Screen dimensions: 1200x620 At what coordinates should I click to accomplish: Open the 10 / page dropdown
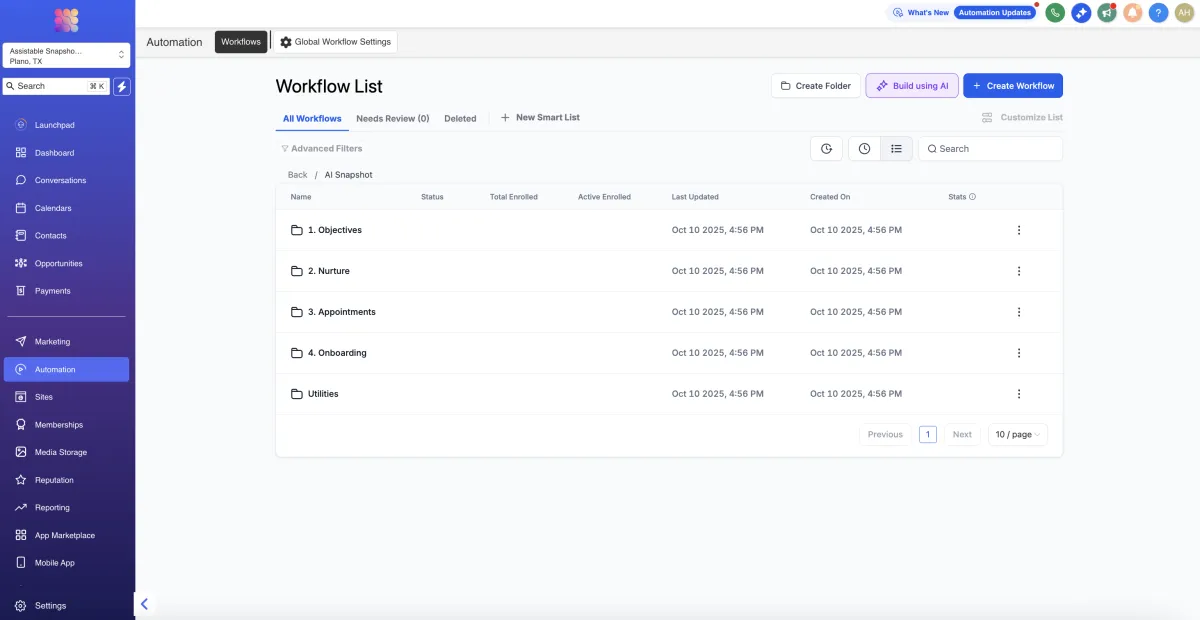[1017, 435]
